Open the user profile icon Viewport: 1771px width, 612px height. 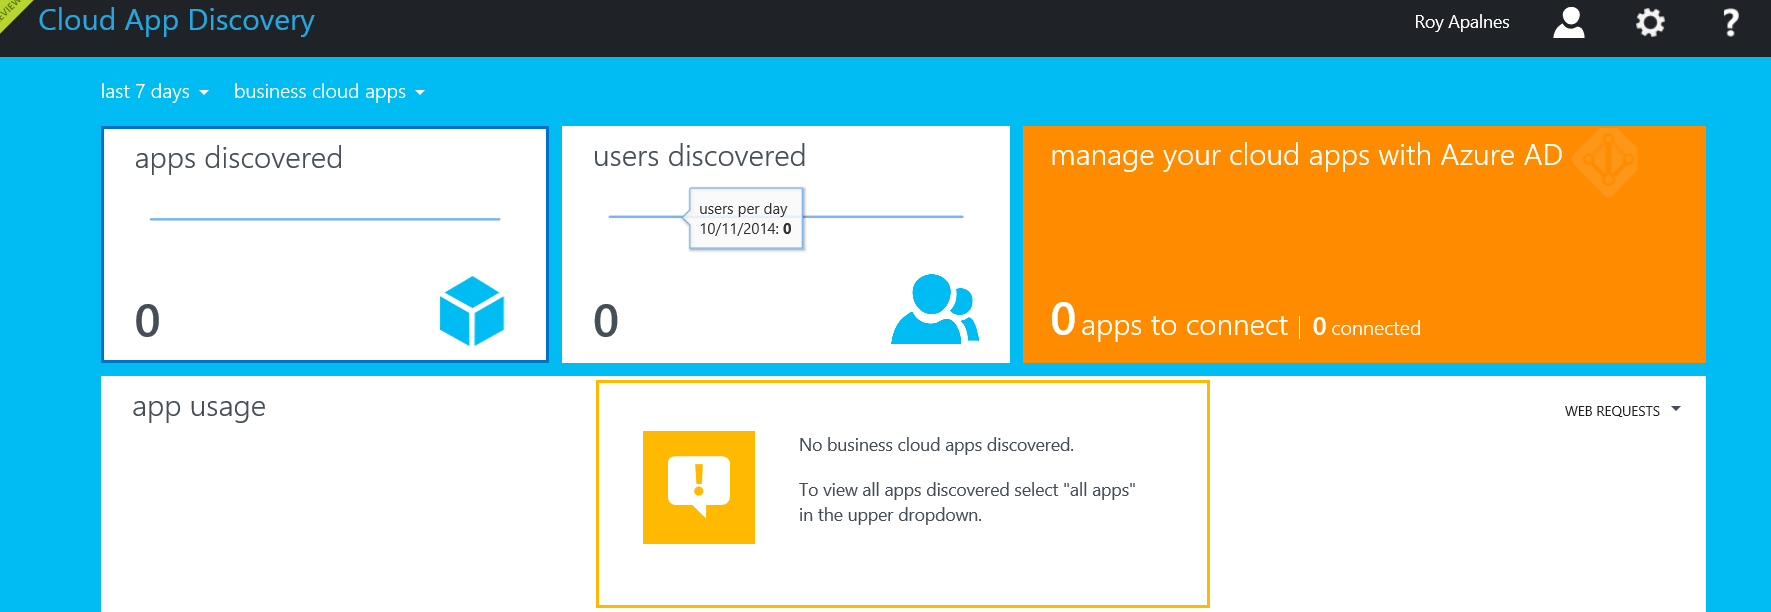coord(1568,22)
